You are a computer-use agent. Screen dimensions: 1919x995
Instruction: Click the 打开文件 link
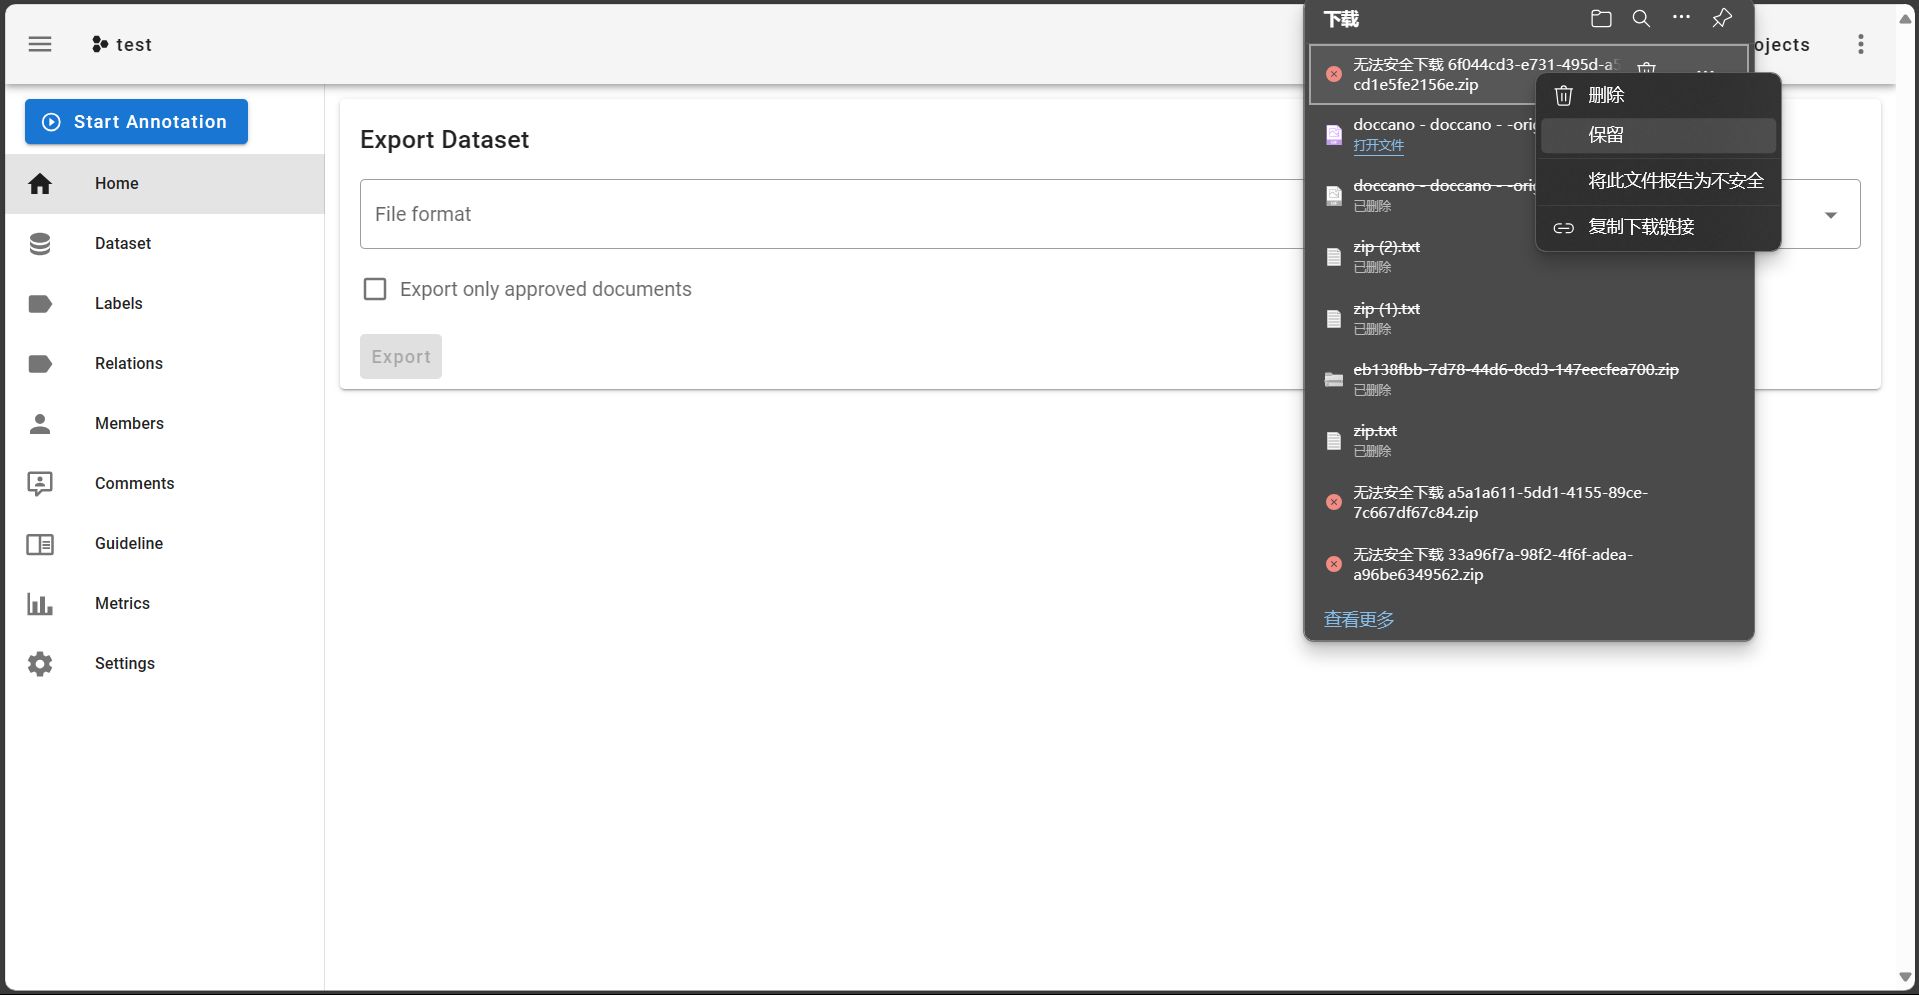coord(1378,146)
